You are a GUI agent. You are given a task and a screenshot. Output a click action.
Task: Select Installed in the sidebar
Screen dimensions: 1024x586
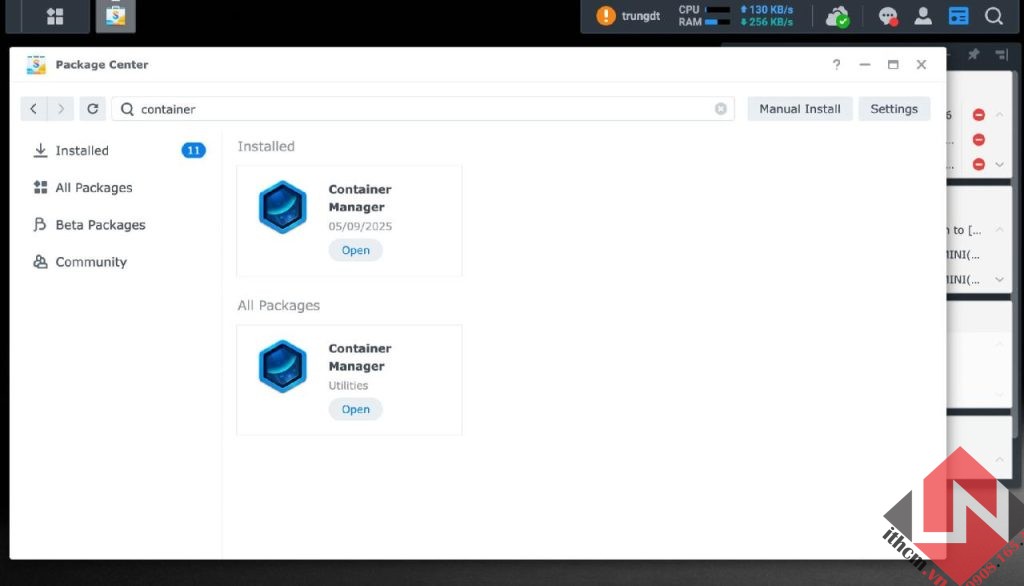click(x=80, y=150)
